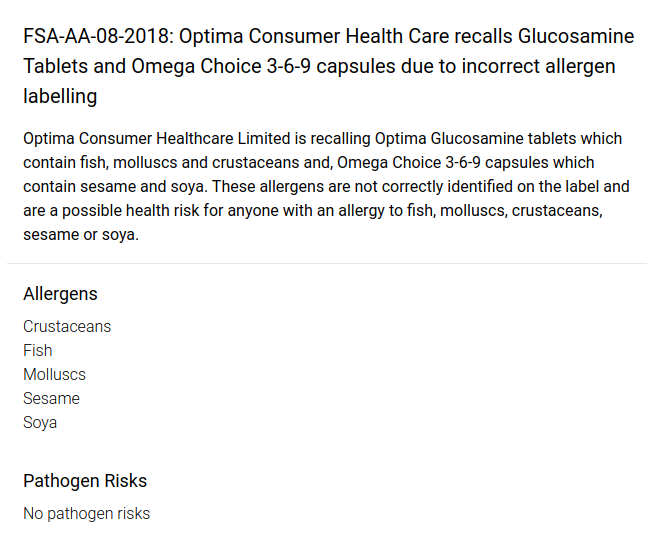The height and width of the screenshot is (557, 660).
Task: Click the Molluscs allergen entry
Action: [54, 374]
